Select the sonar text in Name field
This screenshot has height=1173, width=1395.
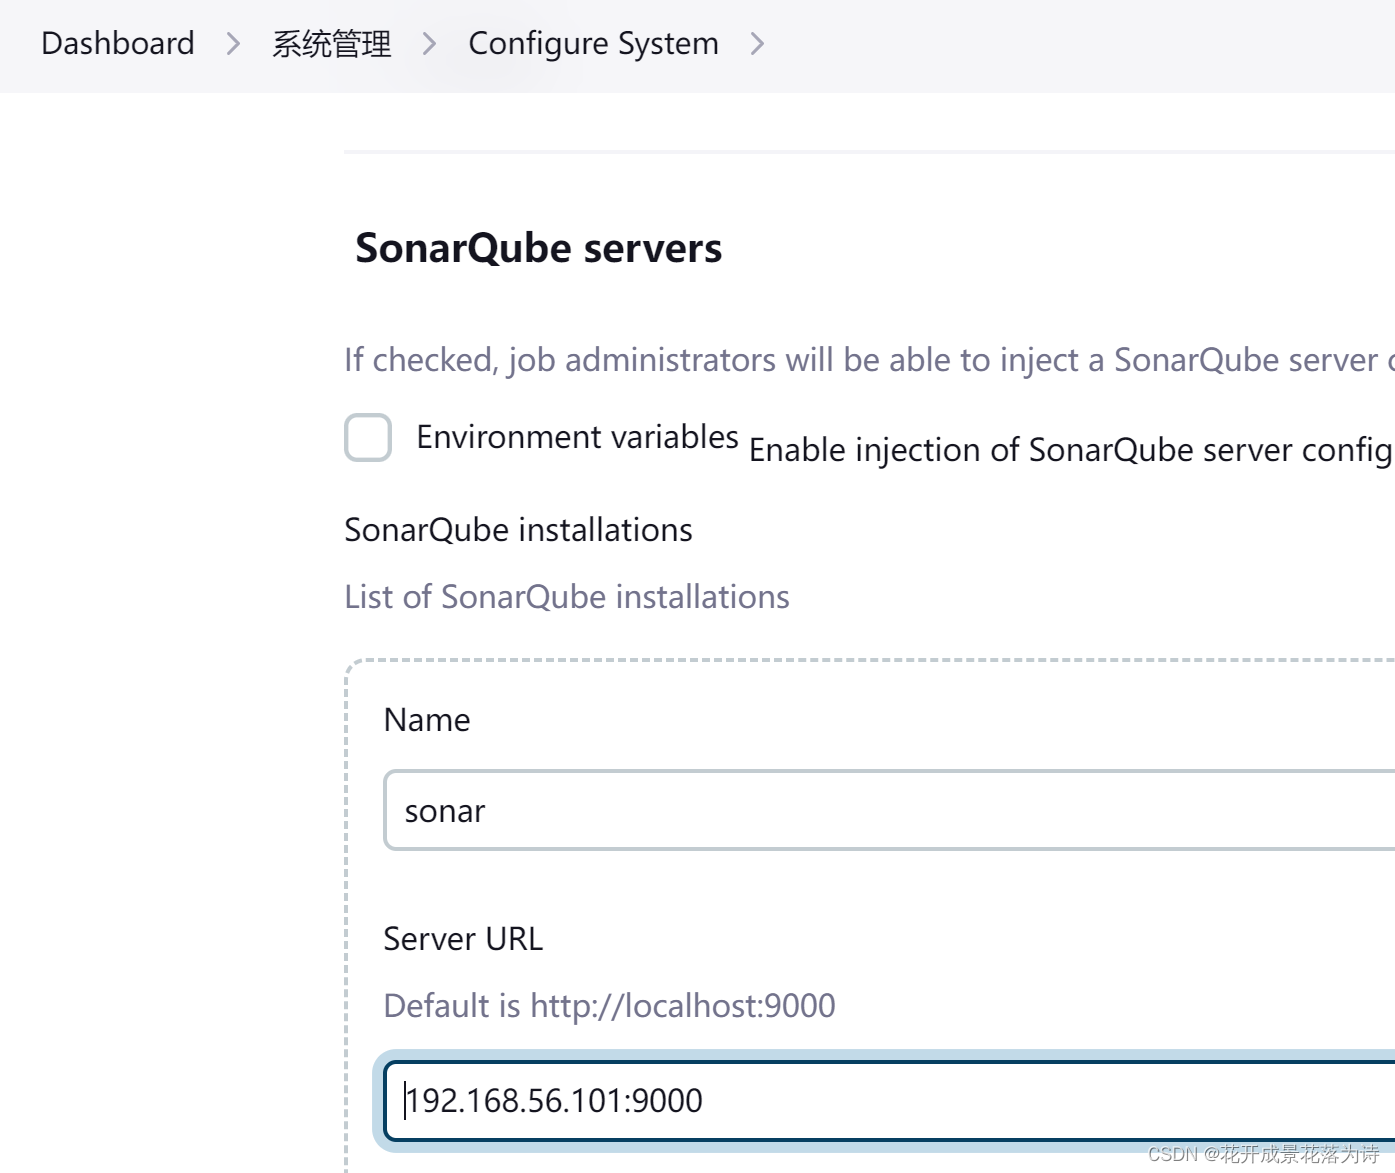tap(444, 810)
